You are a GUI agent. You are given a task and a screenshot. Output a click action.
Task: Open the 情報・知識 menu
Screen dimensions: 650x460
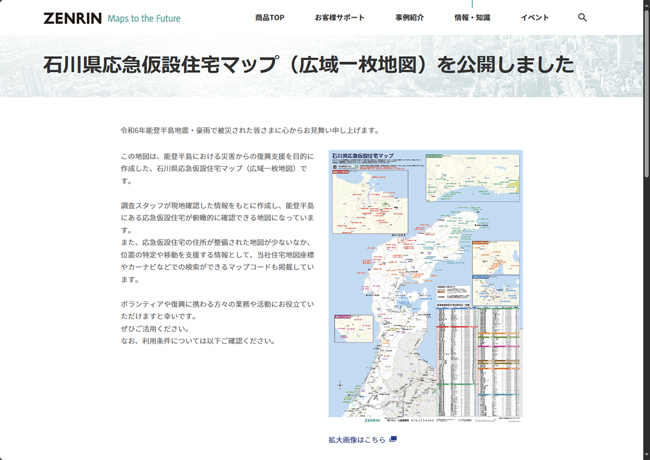(x=472, y=17)
